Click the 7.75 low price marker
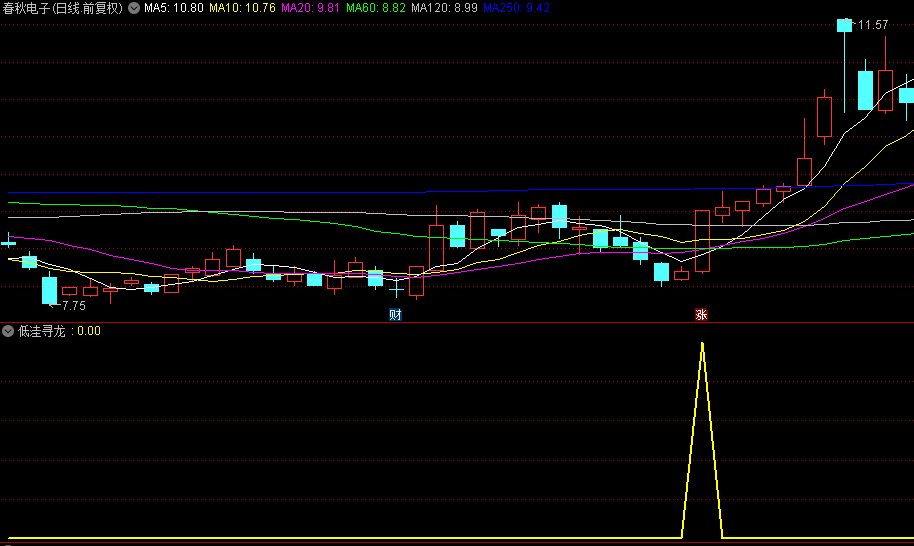914x546 pixels. (73, 305)
